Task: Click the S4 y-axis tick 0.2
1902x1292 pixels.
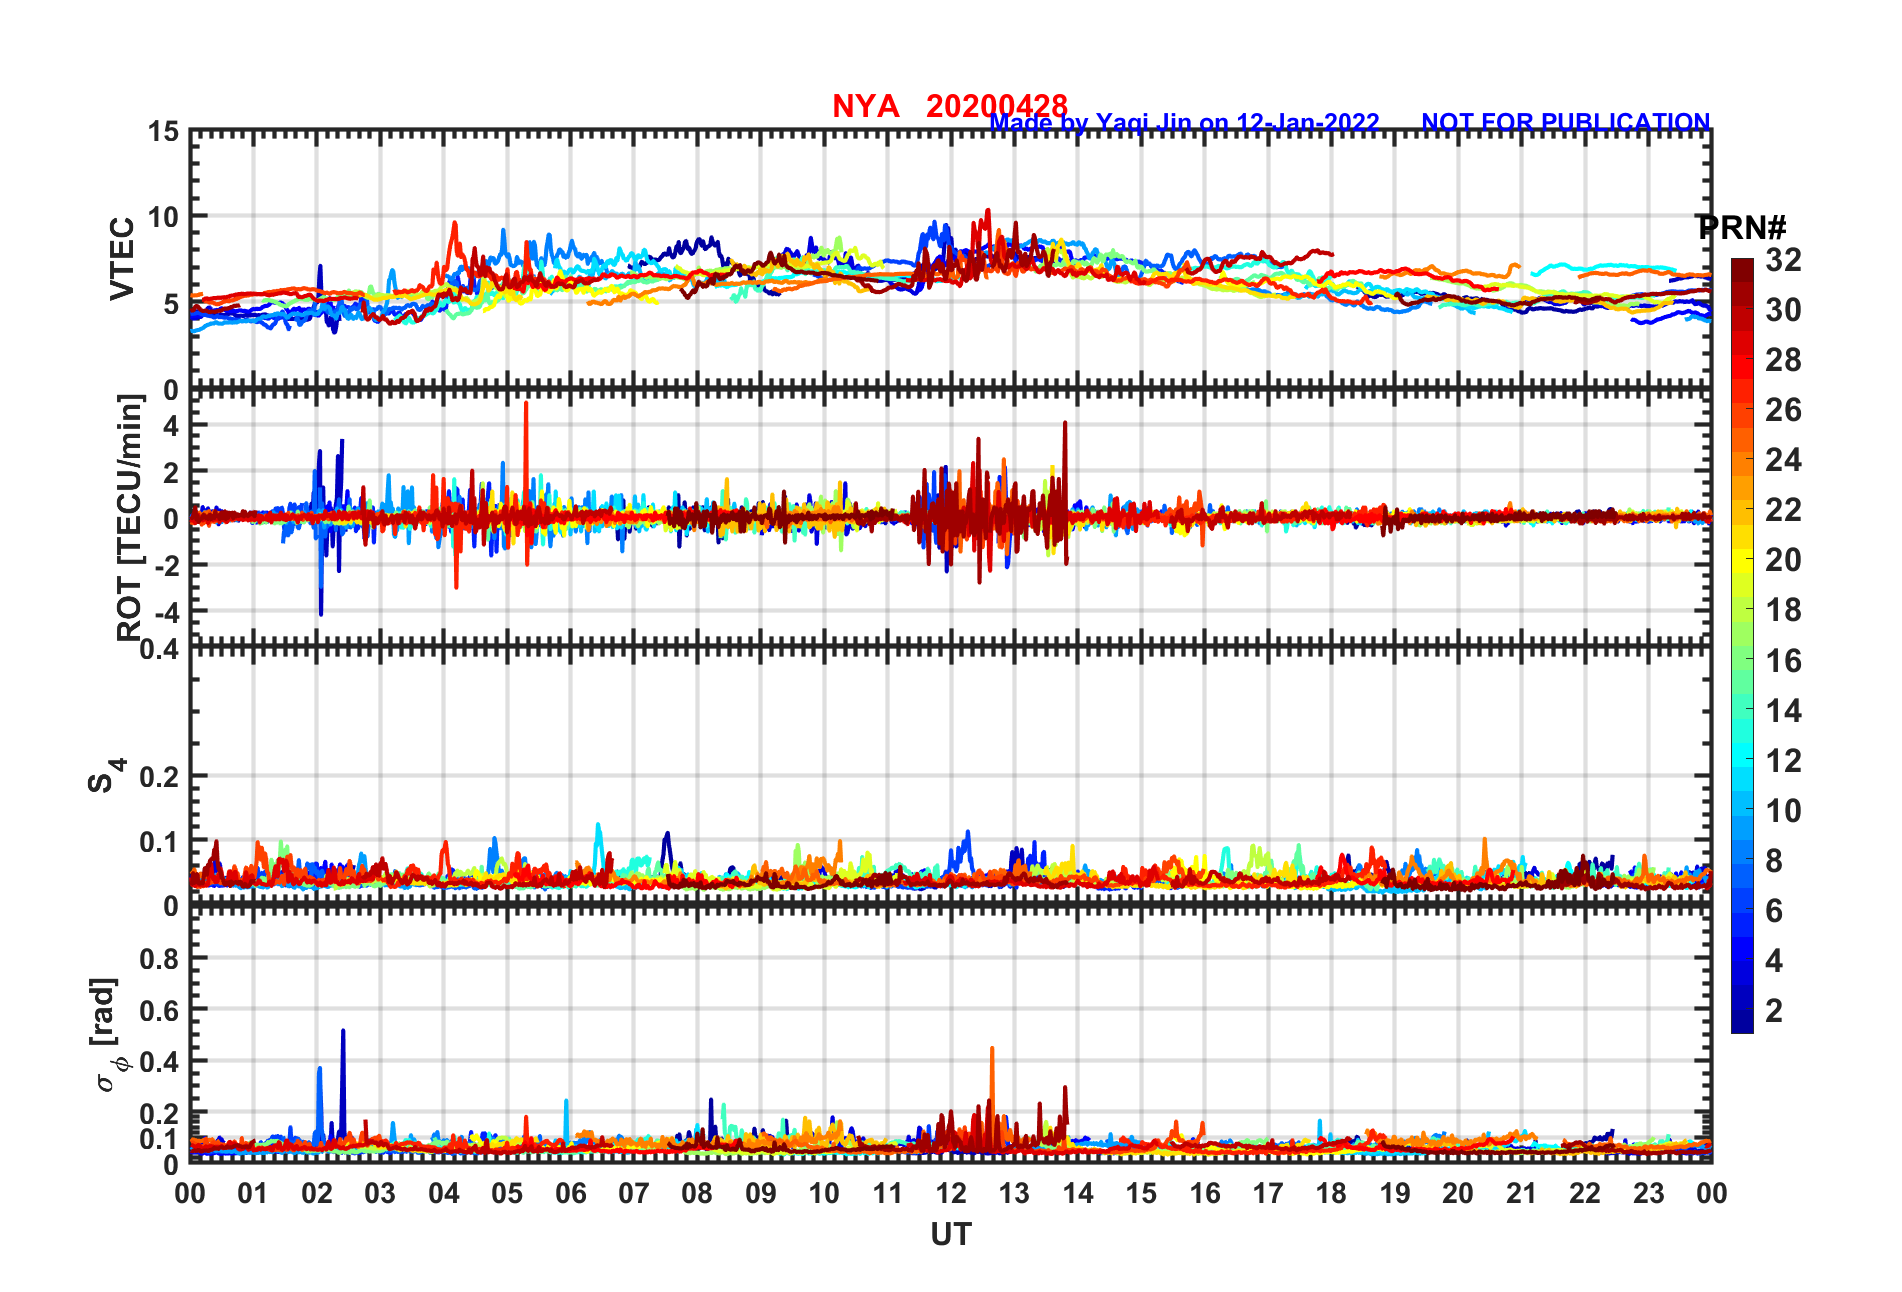Action: click(x=160, y=777)
